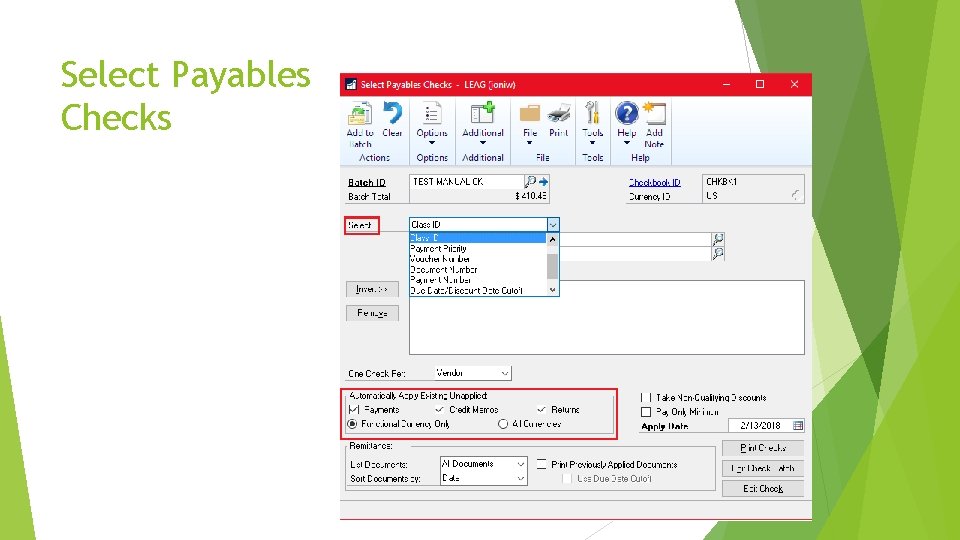Click the Edit Check button
This screenshot has height=540, width=960.
pos(763,489)
